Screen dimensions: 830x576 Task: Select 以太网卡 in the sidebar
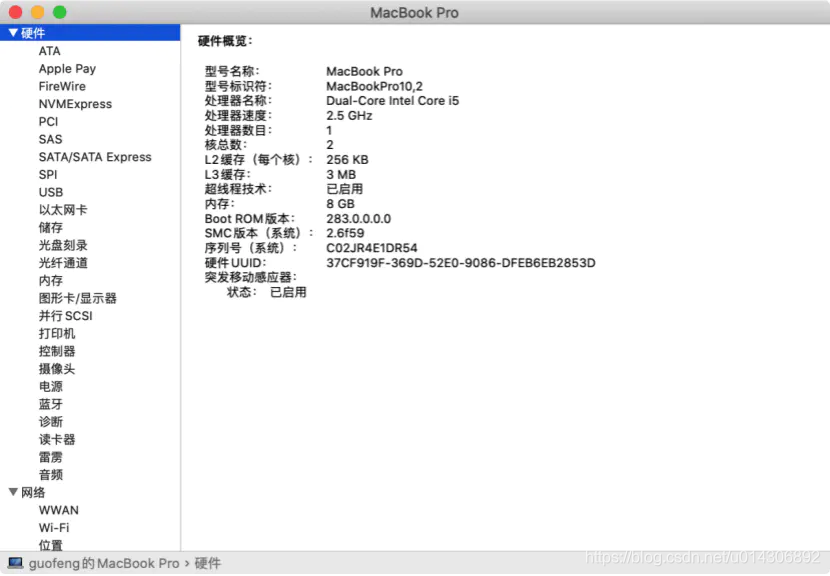[x=63, y=210]
